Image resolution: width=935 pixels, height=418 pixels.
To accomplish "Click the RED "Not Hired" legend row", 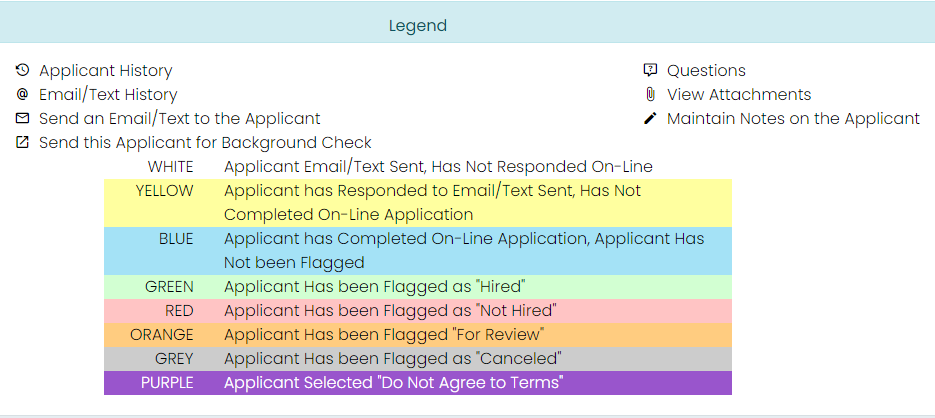I will pos(418,311).
